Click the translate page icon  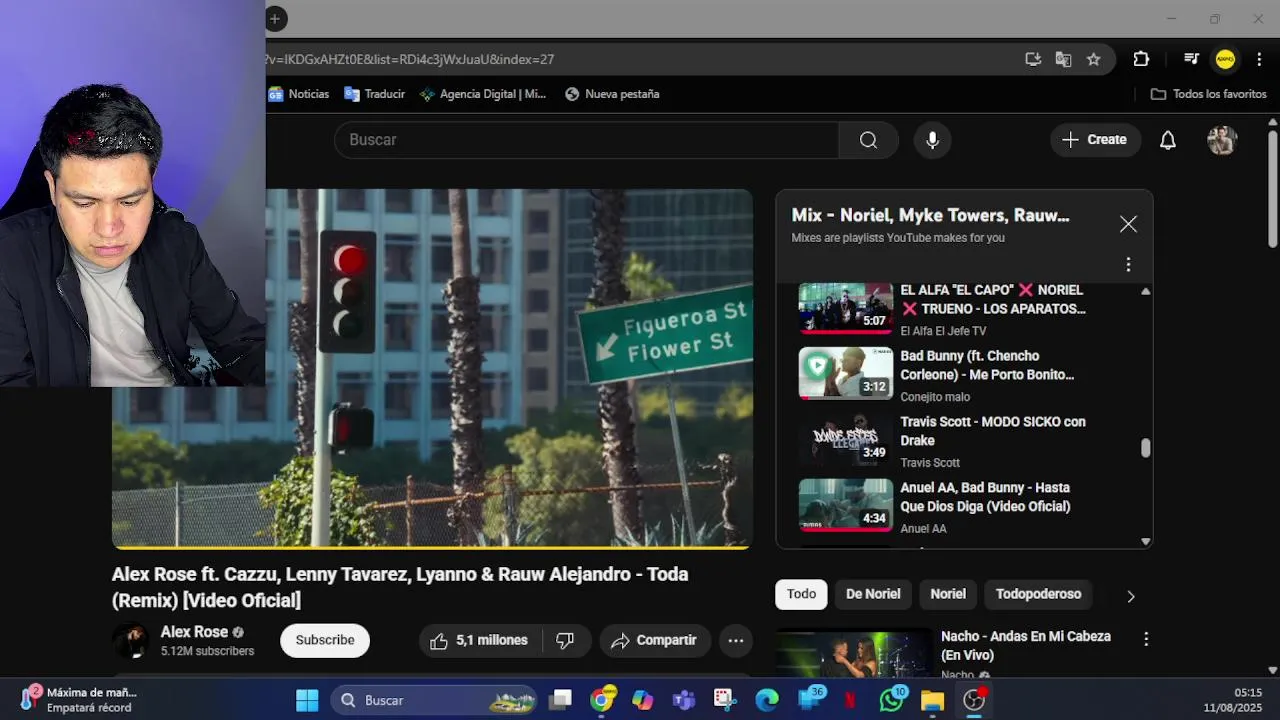point(1063,59)
